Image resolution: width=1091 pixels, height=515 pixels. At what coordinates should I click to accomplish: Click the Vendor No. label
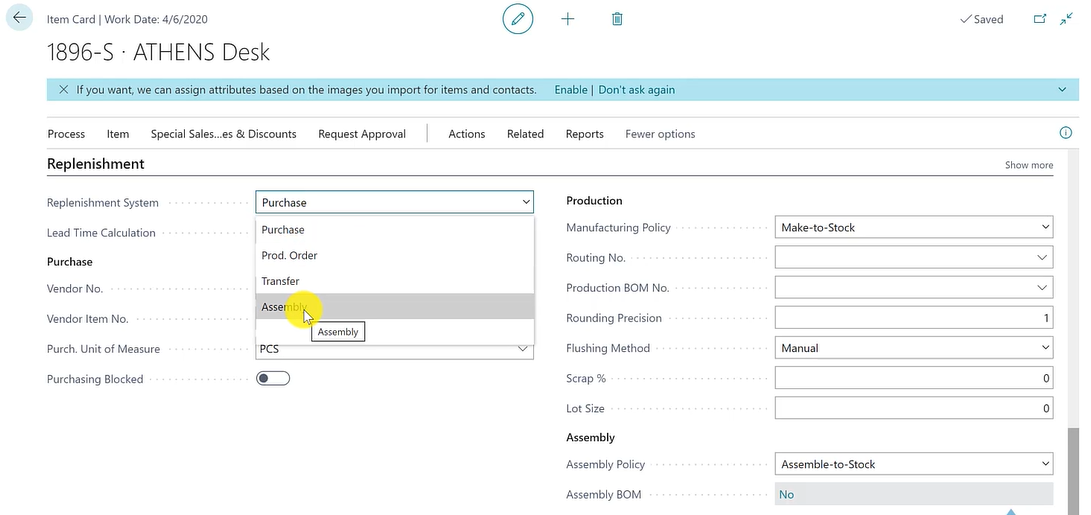click(74, 289)
